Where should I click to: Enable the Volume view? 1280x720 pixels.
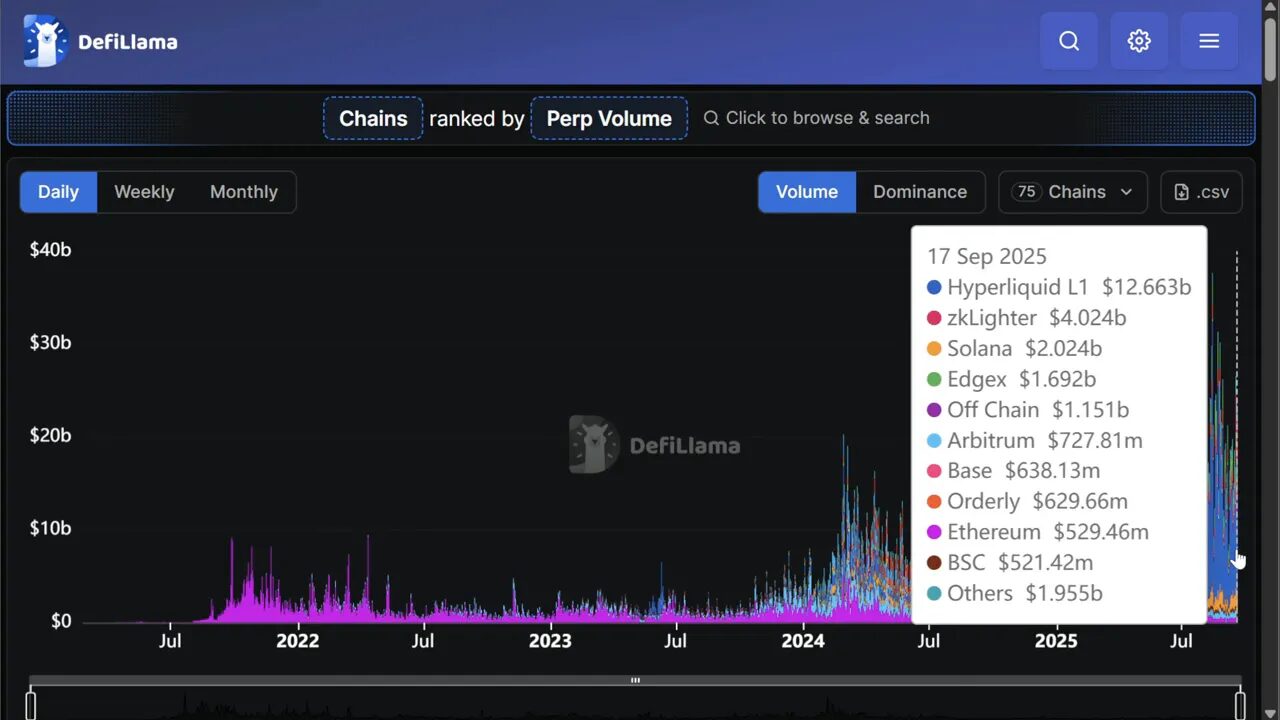coord(807,191)
